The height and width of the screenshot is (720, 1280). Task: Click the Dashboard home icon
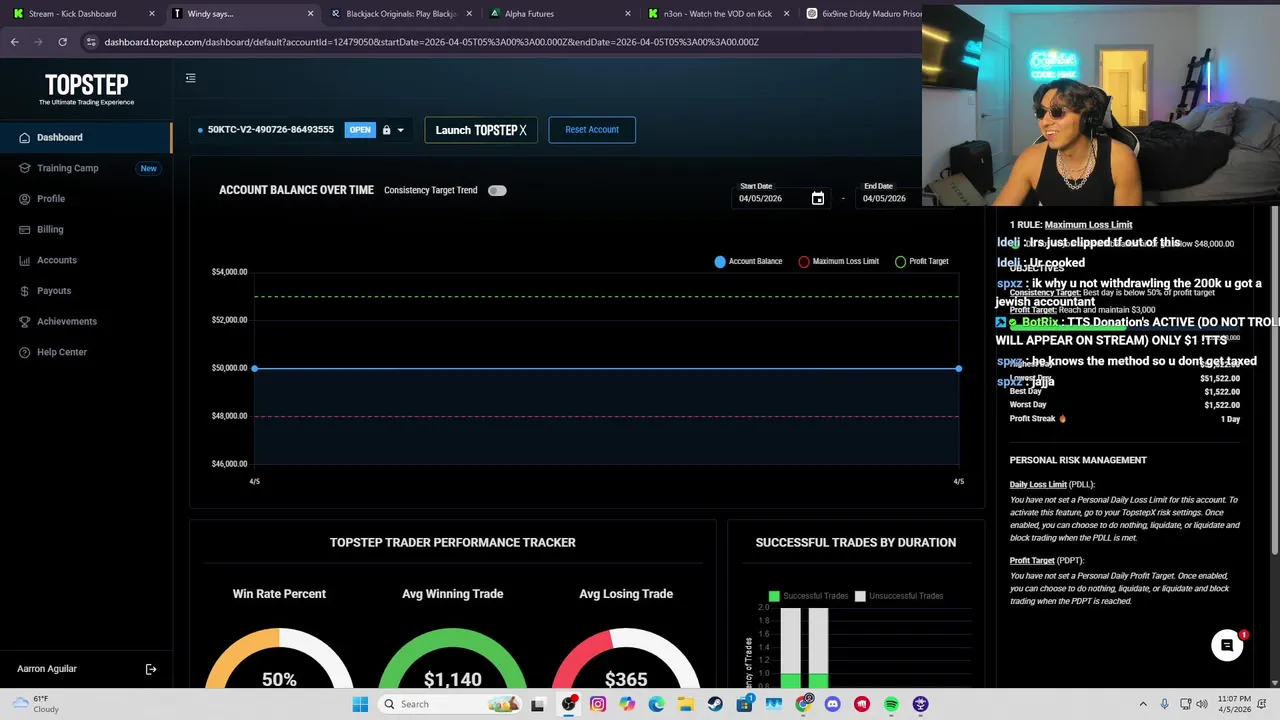[x=24, y=137]
